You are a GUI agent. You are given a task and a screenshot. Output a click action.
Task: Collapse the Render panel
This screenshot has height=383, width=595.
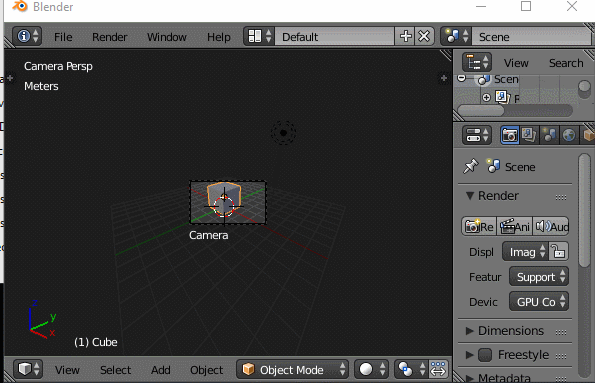469,195
